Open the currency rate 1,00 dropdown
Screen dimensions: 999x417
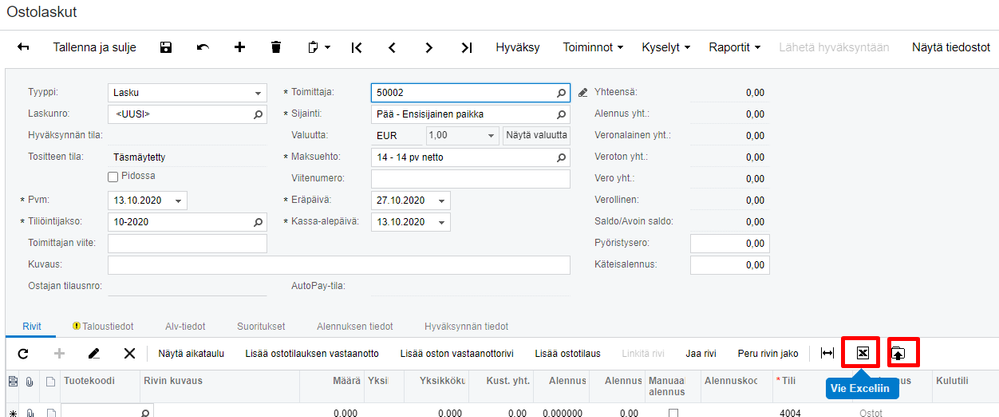491,136
